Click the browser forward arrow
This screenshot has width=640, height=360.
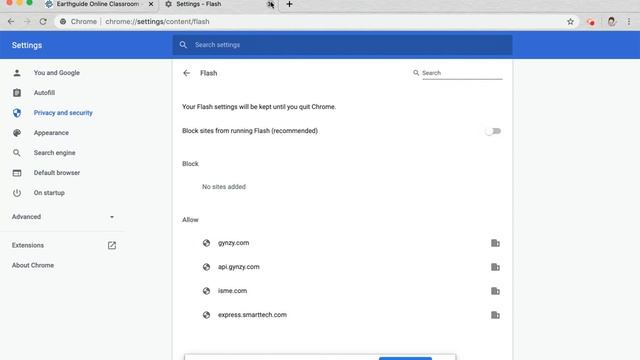pyautogui.click(x=27, y=22)
